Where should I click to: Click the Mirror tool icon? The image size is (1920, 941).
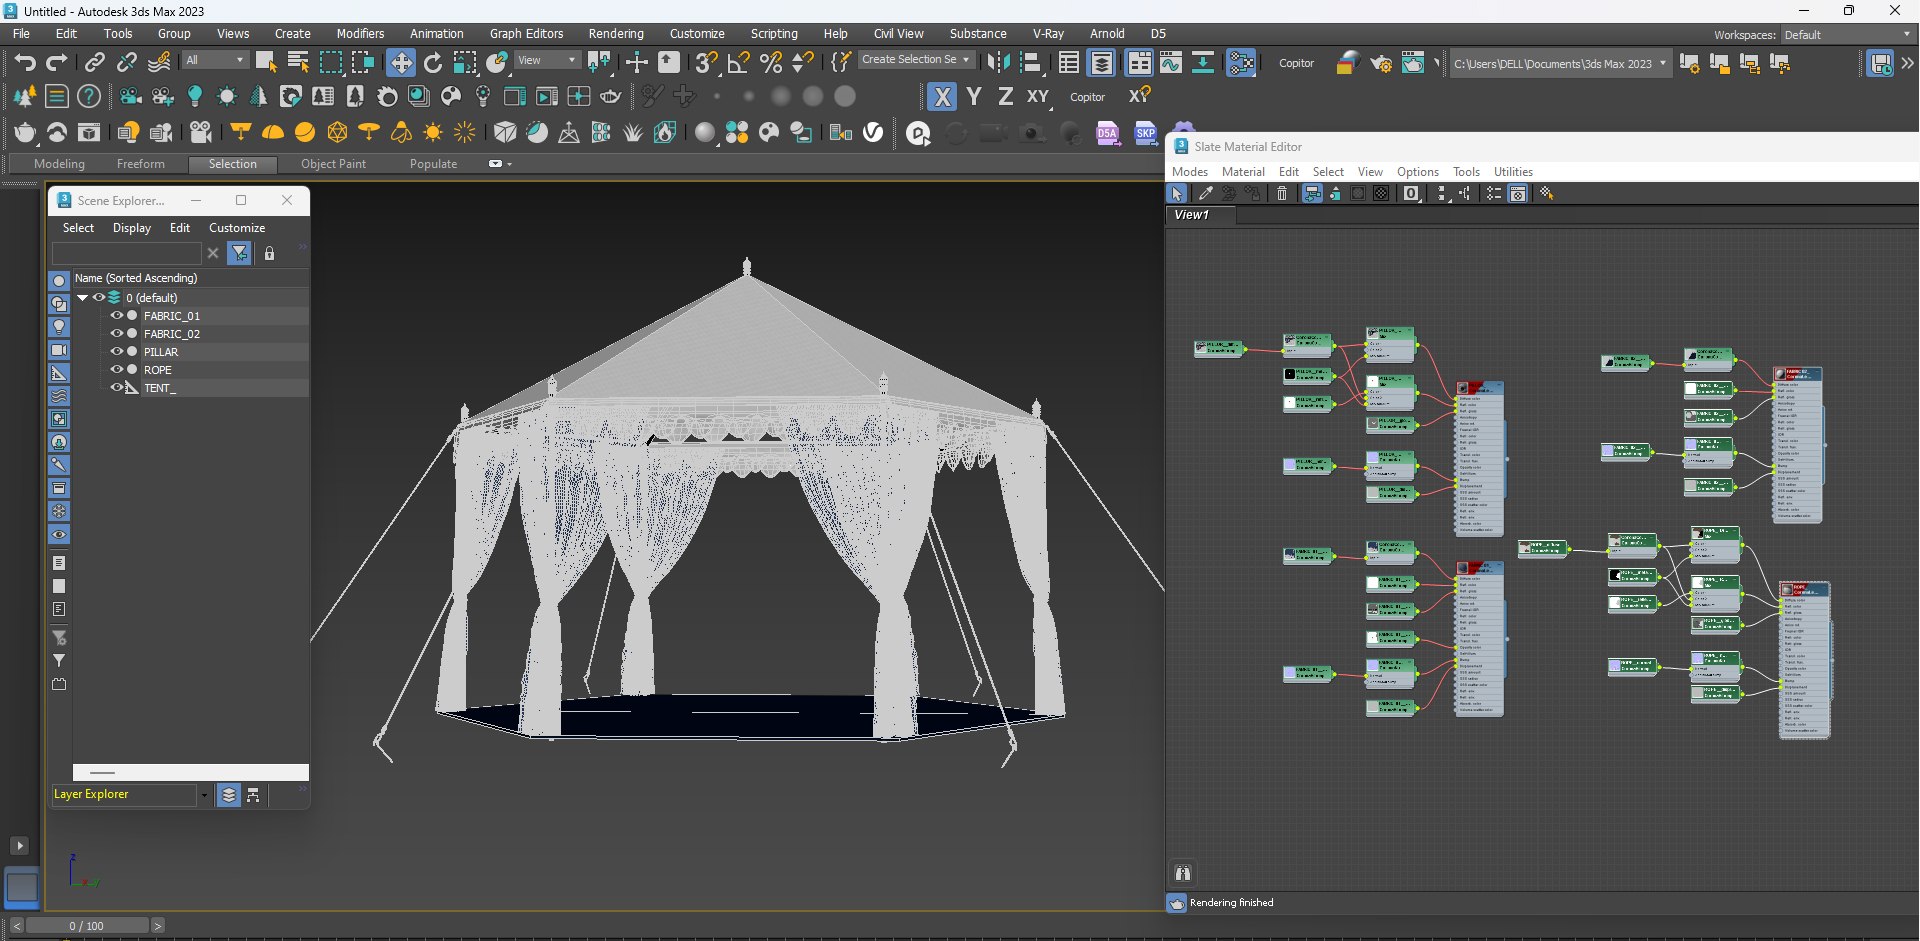tap(998, 63)
